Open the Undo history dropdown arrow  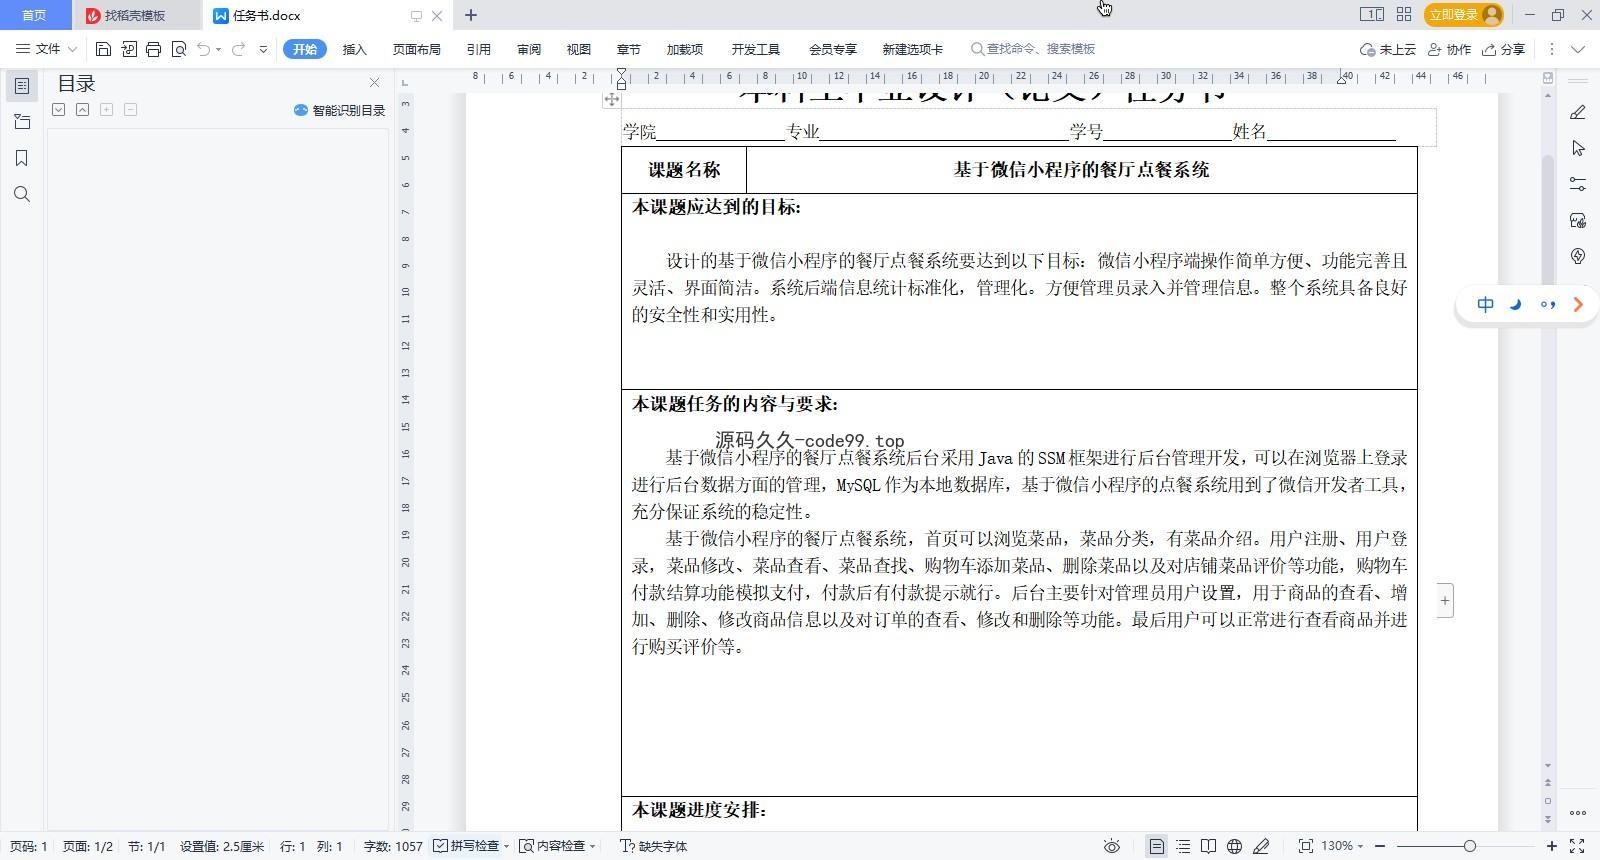coord(218,50)
